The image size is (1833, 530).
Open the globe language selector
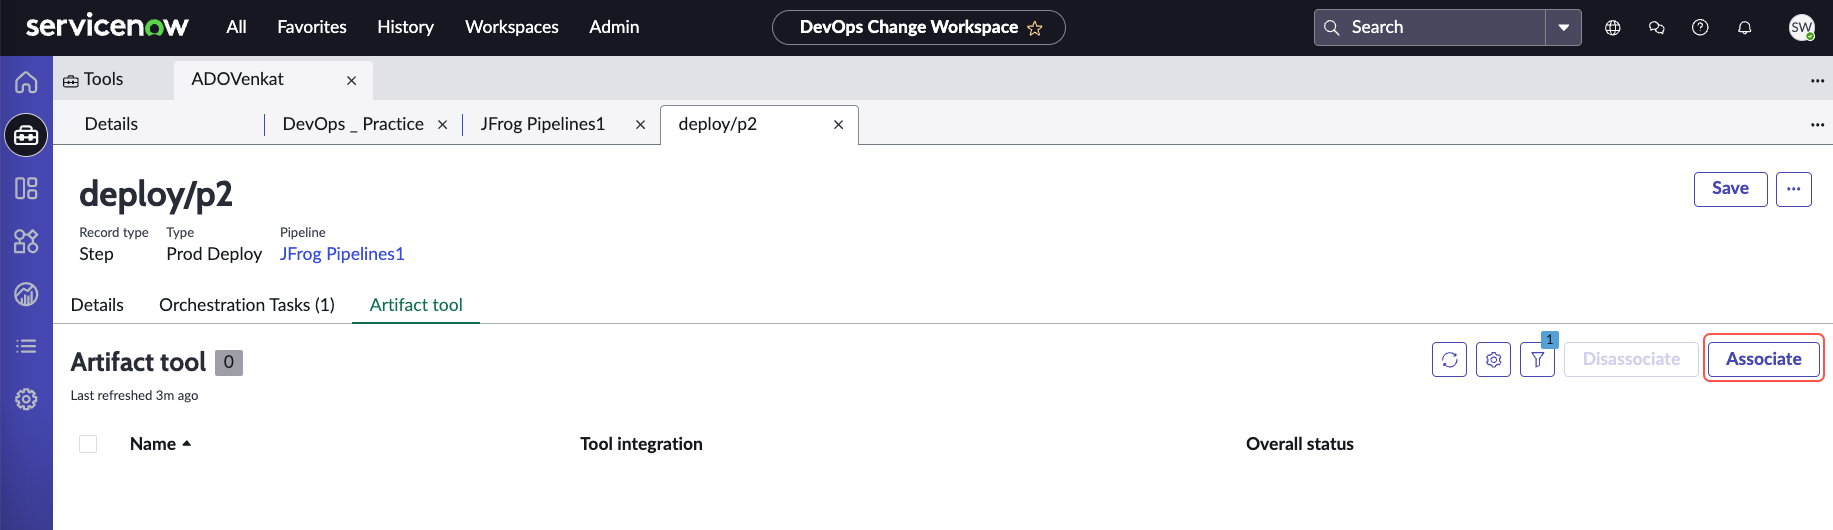1613,28
